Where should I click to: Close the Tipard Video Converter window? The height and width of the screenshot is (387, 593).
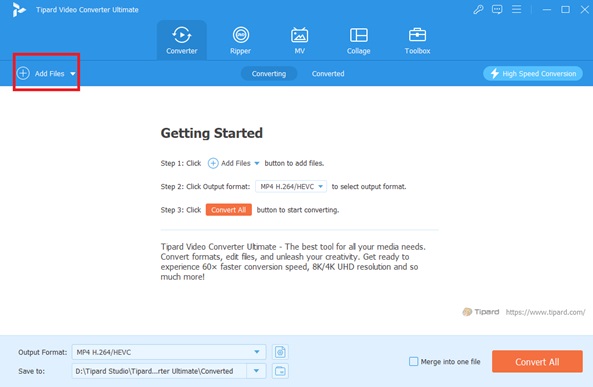585,9
